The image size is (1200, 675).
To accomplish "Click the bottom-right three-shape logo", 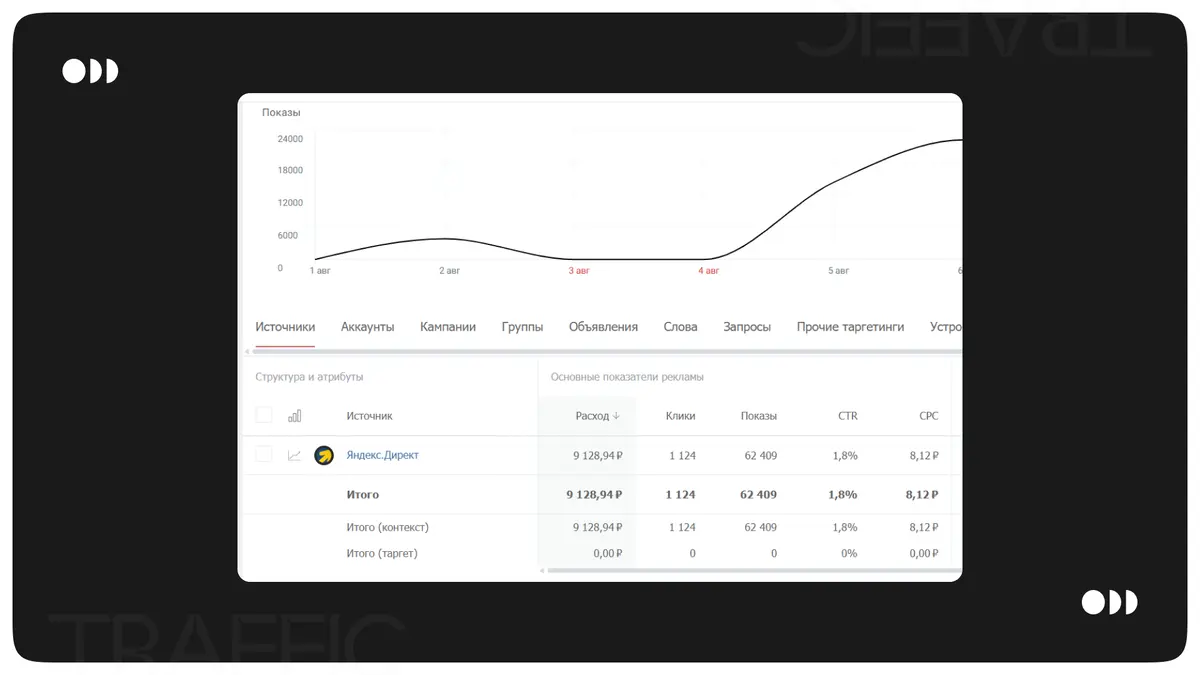I will pos(1109,602).
